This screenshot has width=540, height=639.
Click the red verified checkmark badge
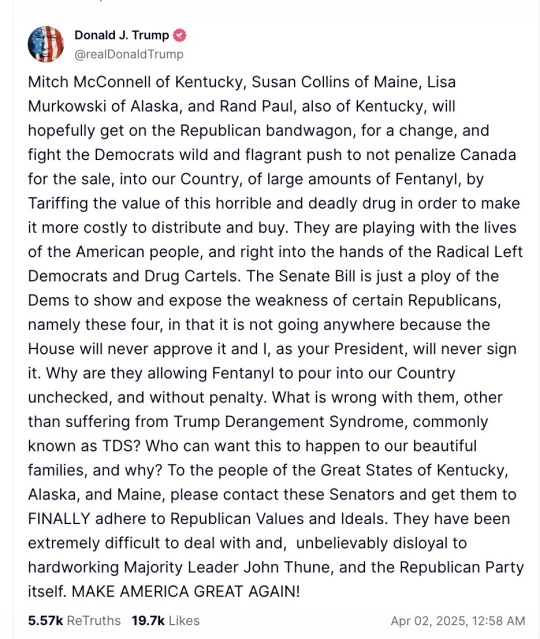click(x=179, y=35)
